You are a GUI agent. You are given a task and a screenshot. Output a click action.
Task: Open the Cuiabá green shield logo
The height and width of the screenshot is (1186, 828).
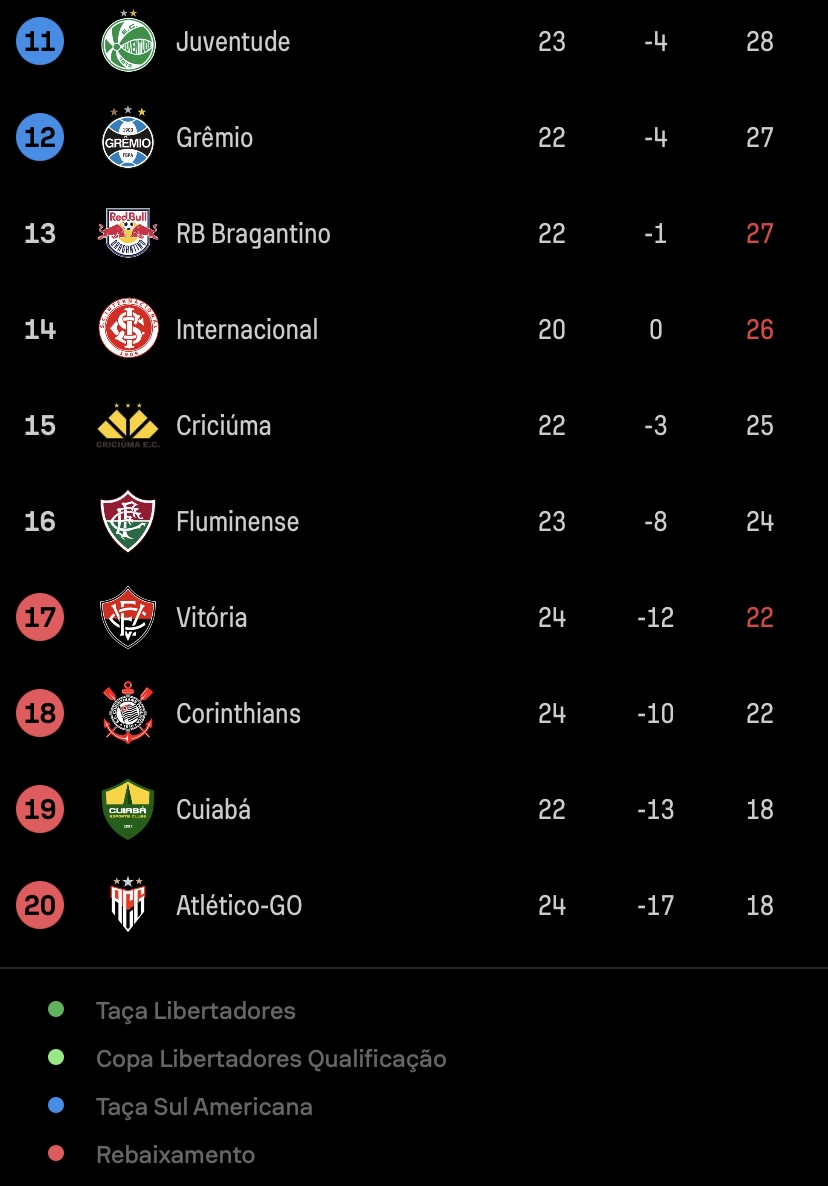coord(128,809)
